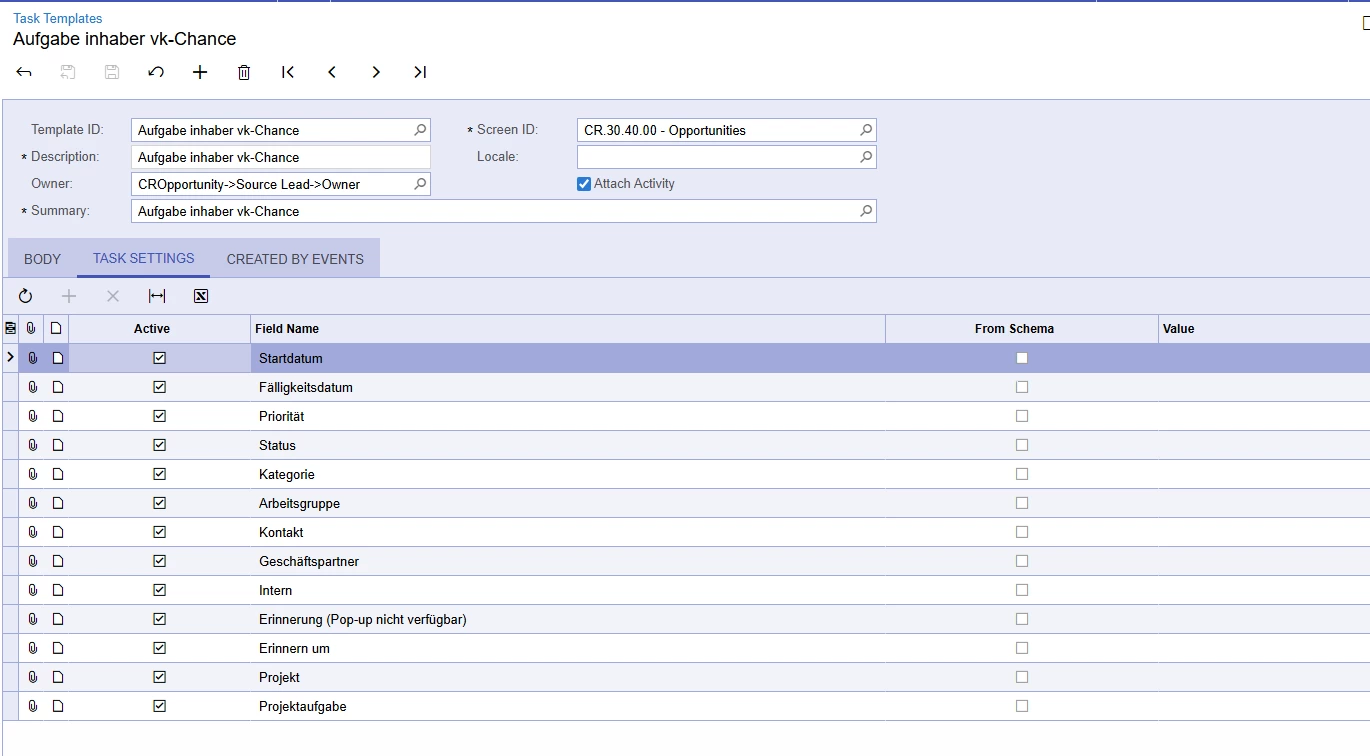
Task: Switch to the BODY tab
Action: tap(42, 259)
